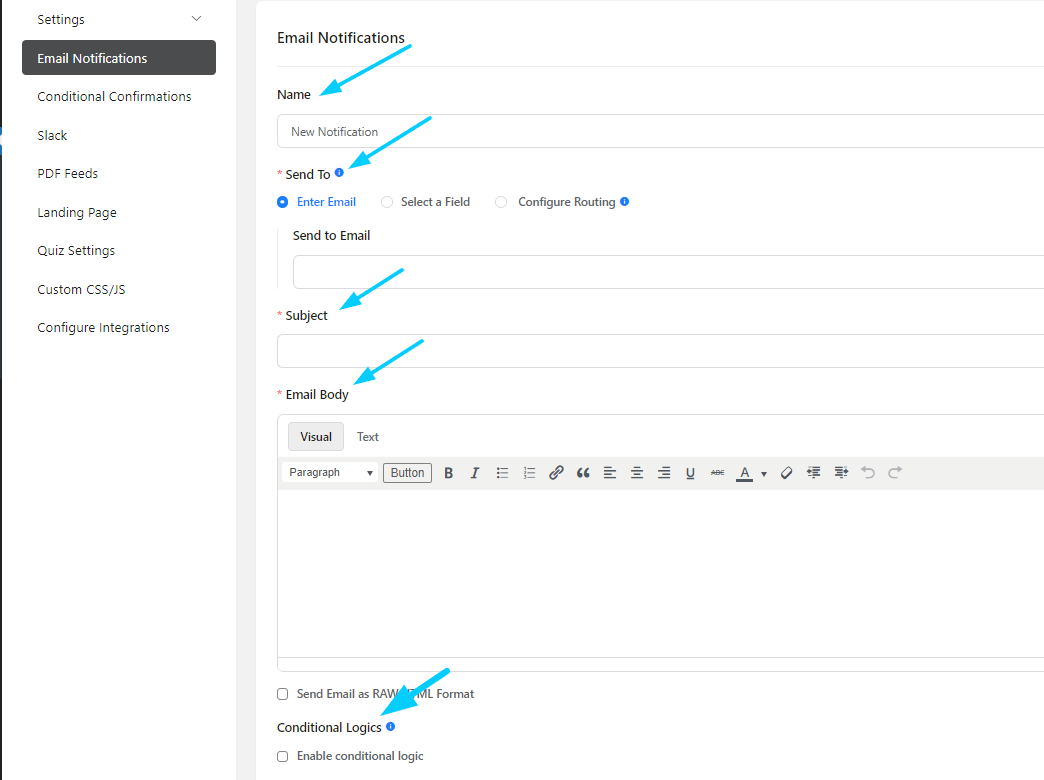Insert a hyperlink using the link icon

coord(556,472)
